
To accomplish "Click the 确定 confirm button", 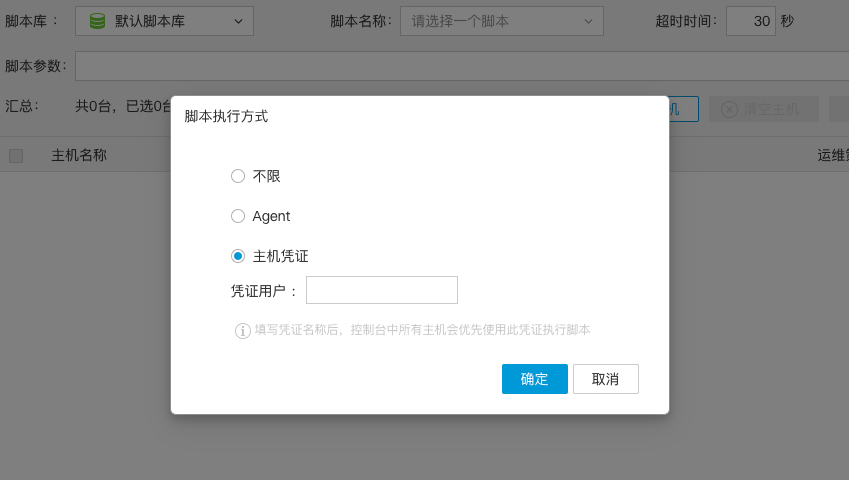I will click(x=534, y=379).
